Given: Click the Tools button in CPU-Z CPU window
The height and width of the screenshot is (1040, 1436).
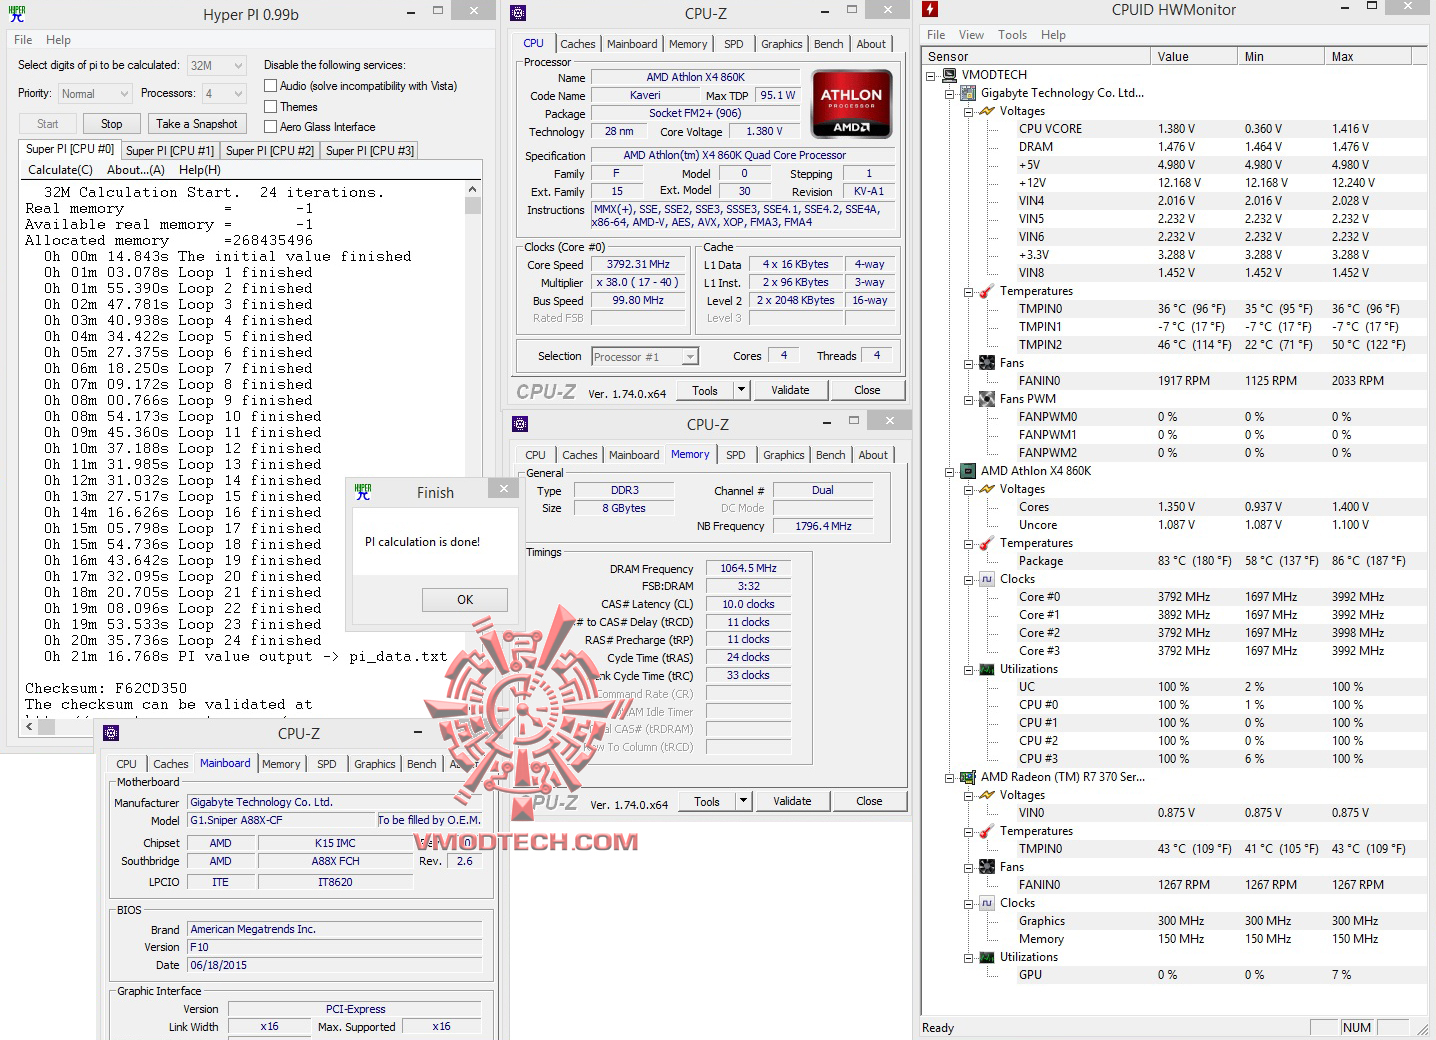Looking at the screenshot, I should 705,390.
